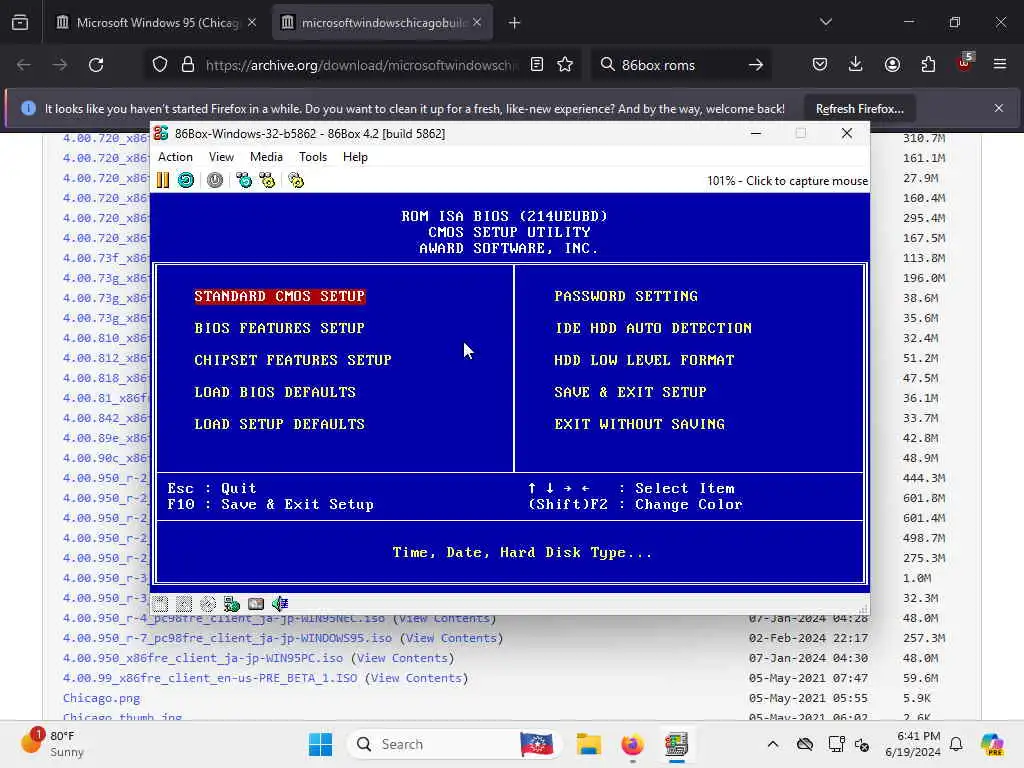Screen dimensions: 1024x768
Task: Select EXIT WITHOUT SAVING entry
Action: point(639,424)
